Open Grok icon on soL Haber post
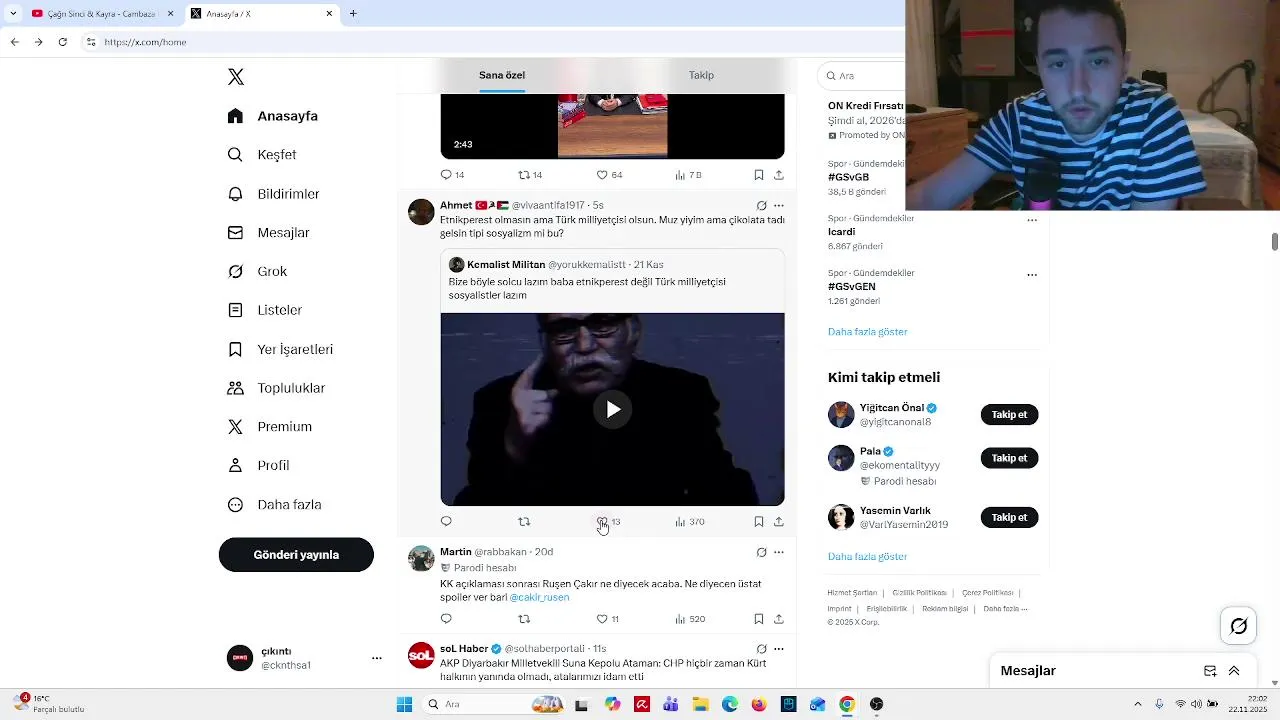 (761, 649)
